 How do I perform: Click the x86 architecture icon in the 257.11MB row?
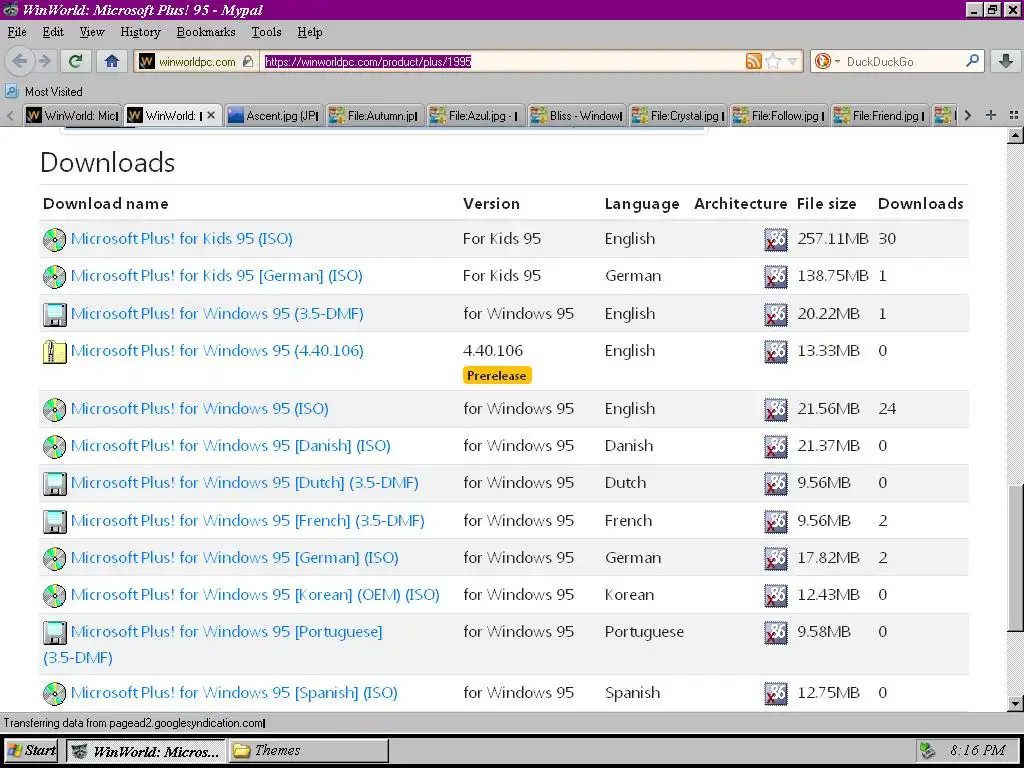pyautogui.click(x=776, y=240)
